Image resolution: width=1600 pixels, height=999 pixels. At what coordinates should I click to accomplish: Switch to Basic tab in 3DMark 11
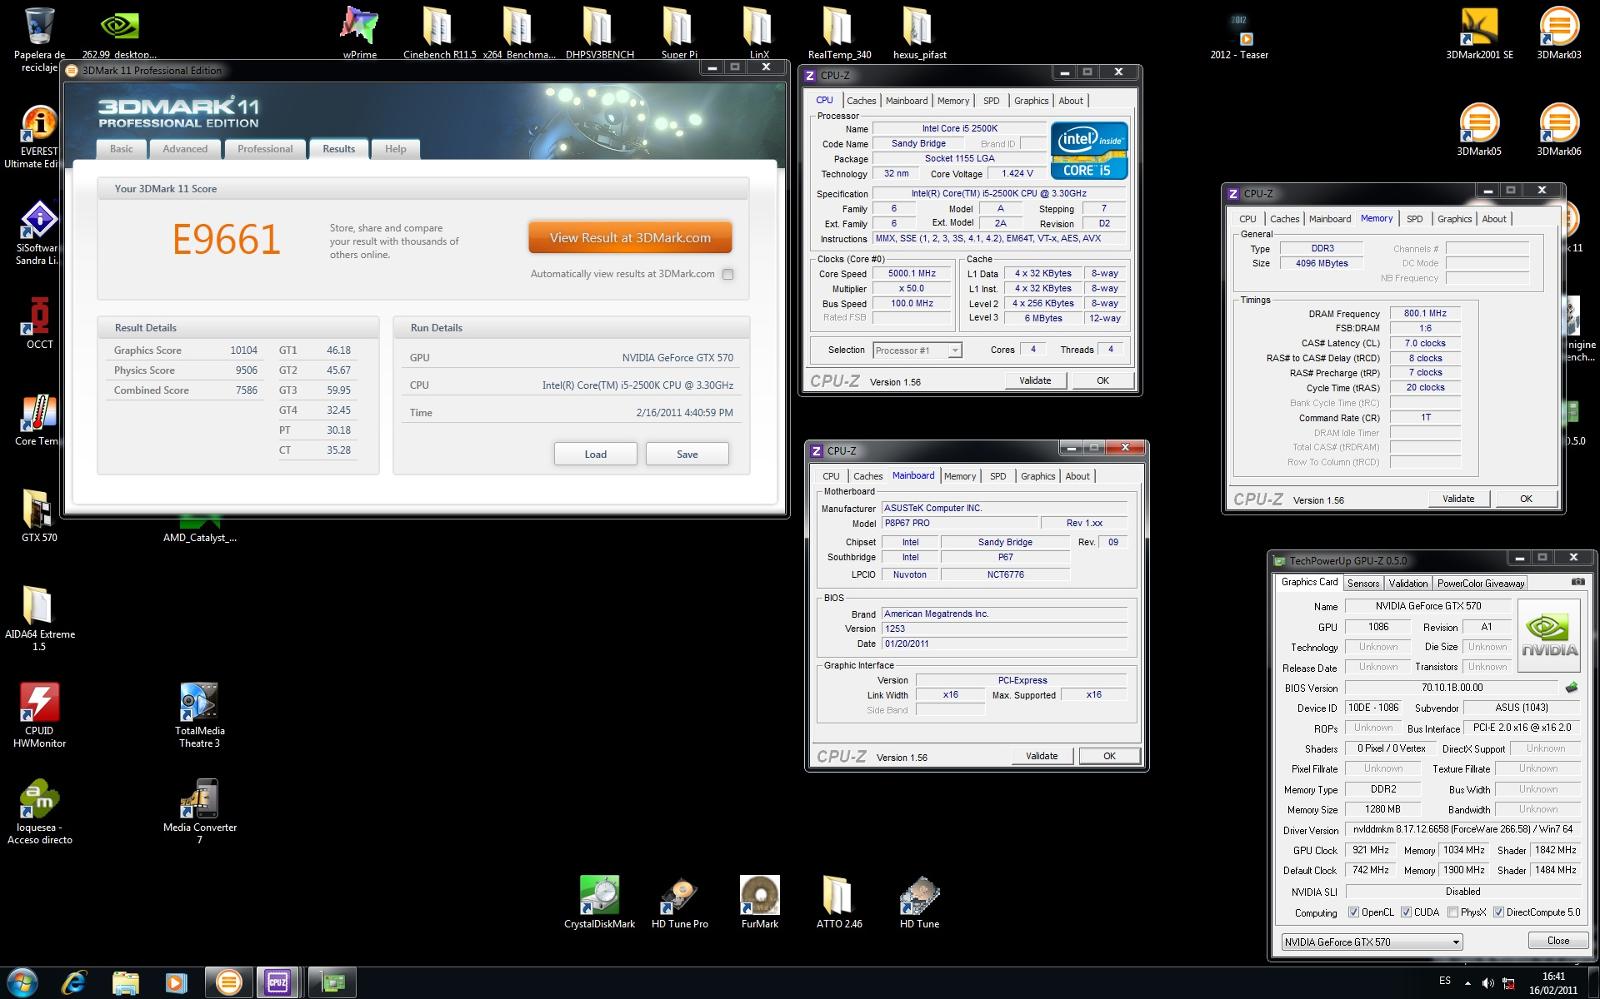point(121,149)
